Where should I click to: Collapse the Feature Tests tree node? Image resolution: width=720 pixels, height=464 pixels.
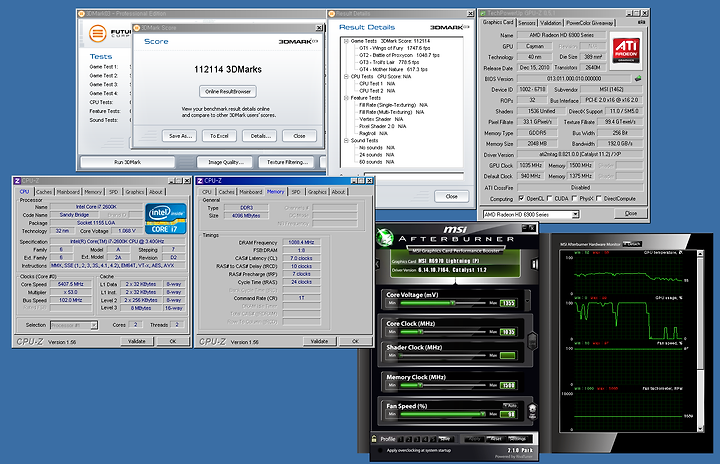346,98
